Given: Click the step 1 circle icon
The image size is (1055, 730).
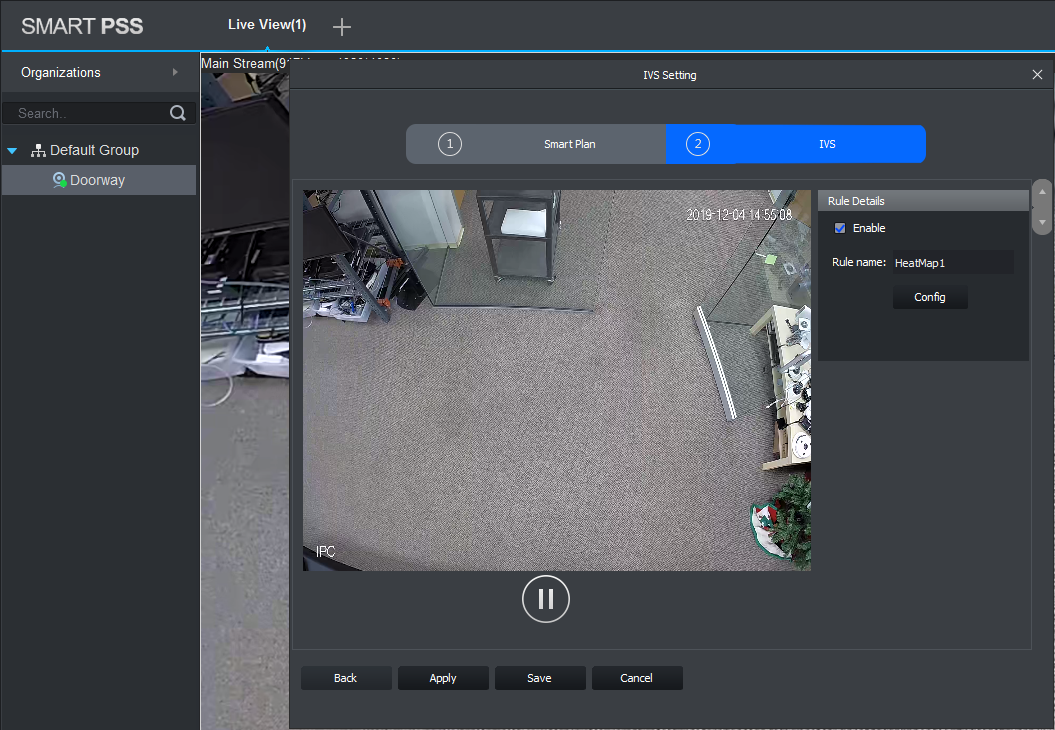Looking at the screenshot, I should [450, 144].
